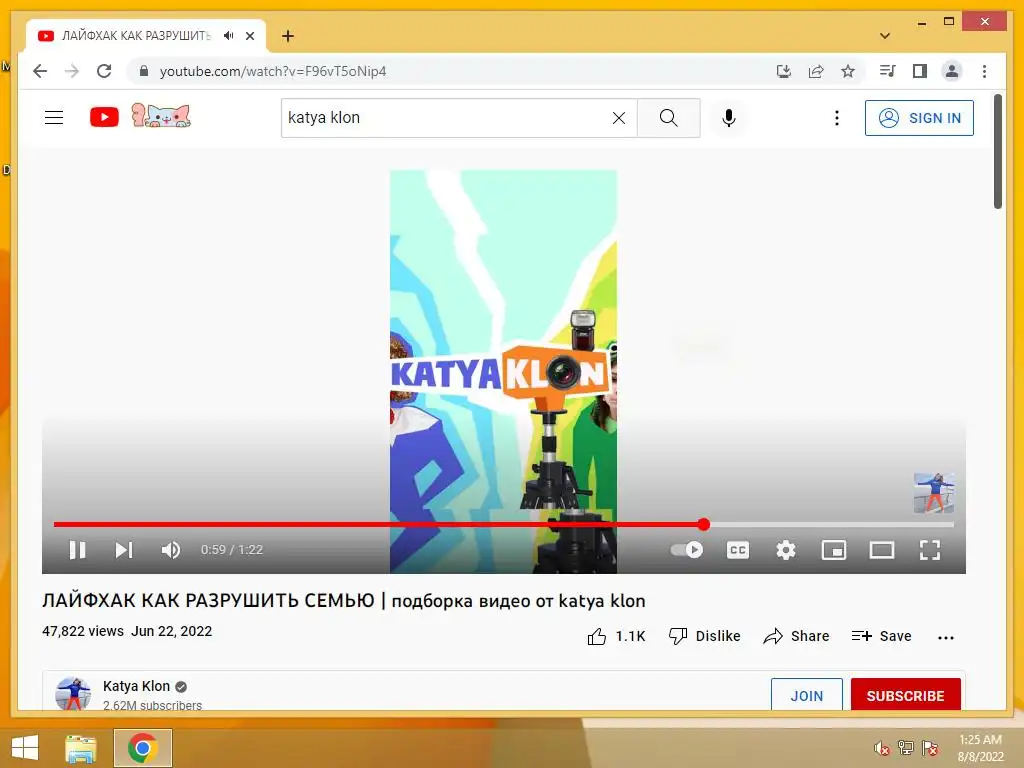The height and width of the screenshot is (768, 1024).
Task: Click the cat doodle next to YouTube logo
Action: (x=161, y=116)
